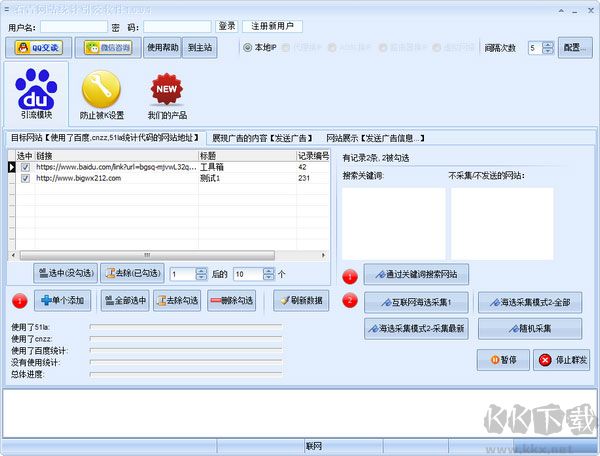Decrease the 间隔次数 value
The image size is (600, 456).
[x=548, y=51]
